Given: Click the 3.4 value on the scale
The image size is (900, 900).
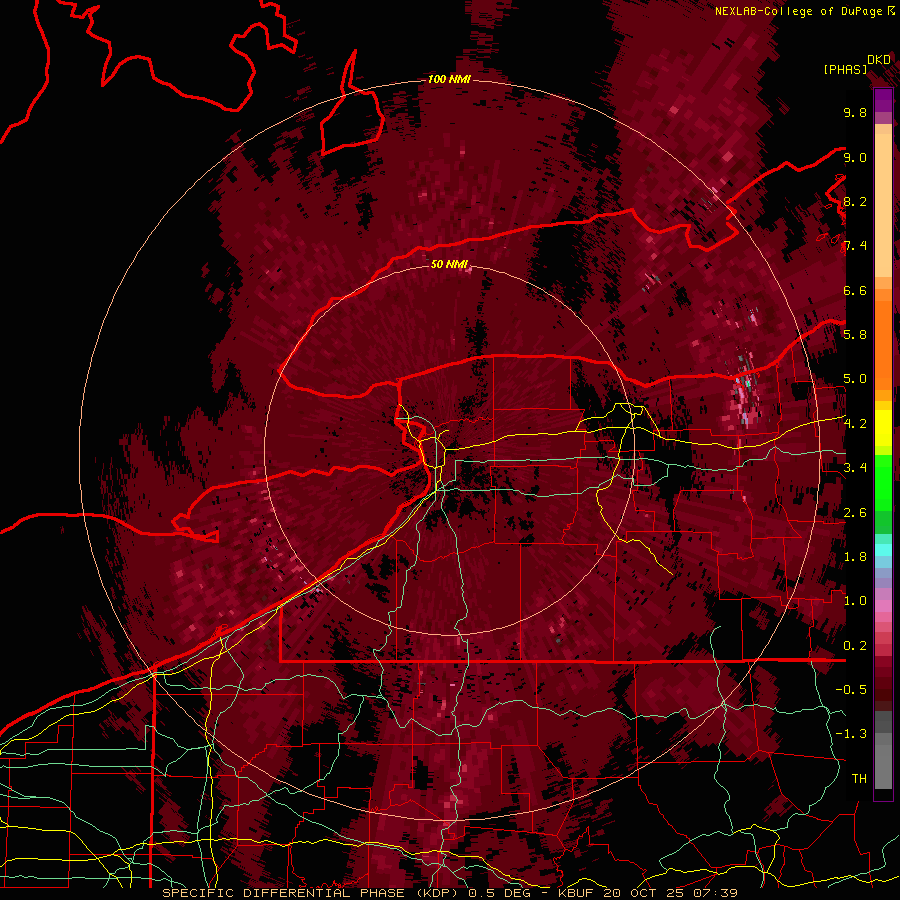Looking at the screenshot, I should coord(855,468).
